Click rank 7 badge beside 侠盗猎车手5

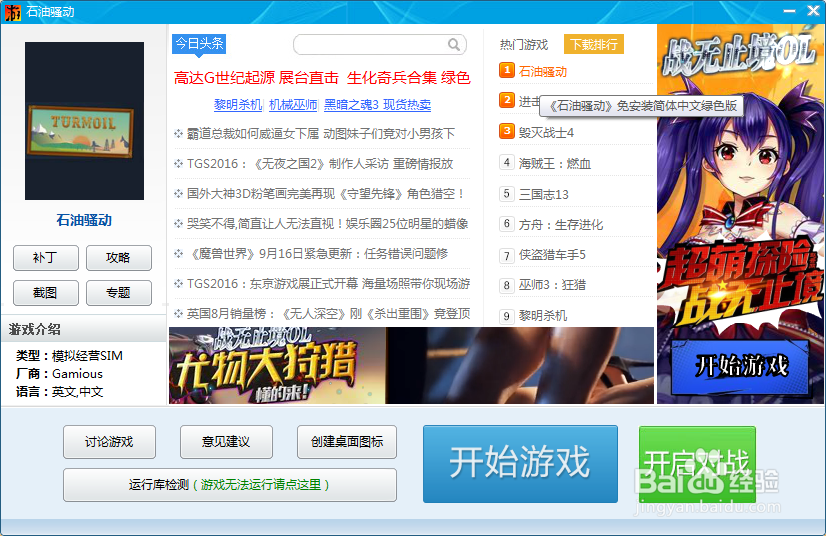tap(507, 256)
